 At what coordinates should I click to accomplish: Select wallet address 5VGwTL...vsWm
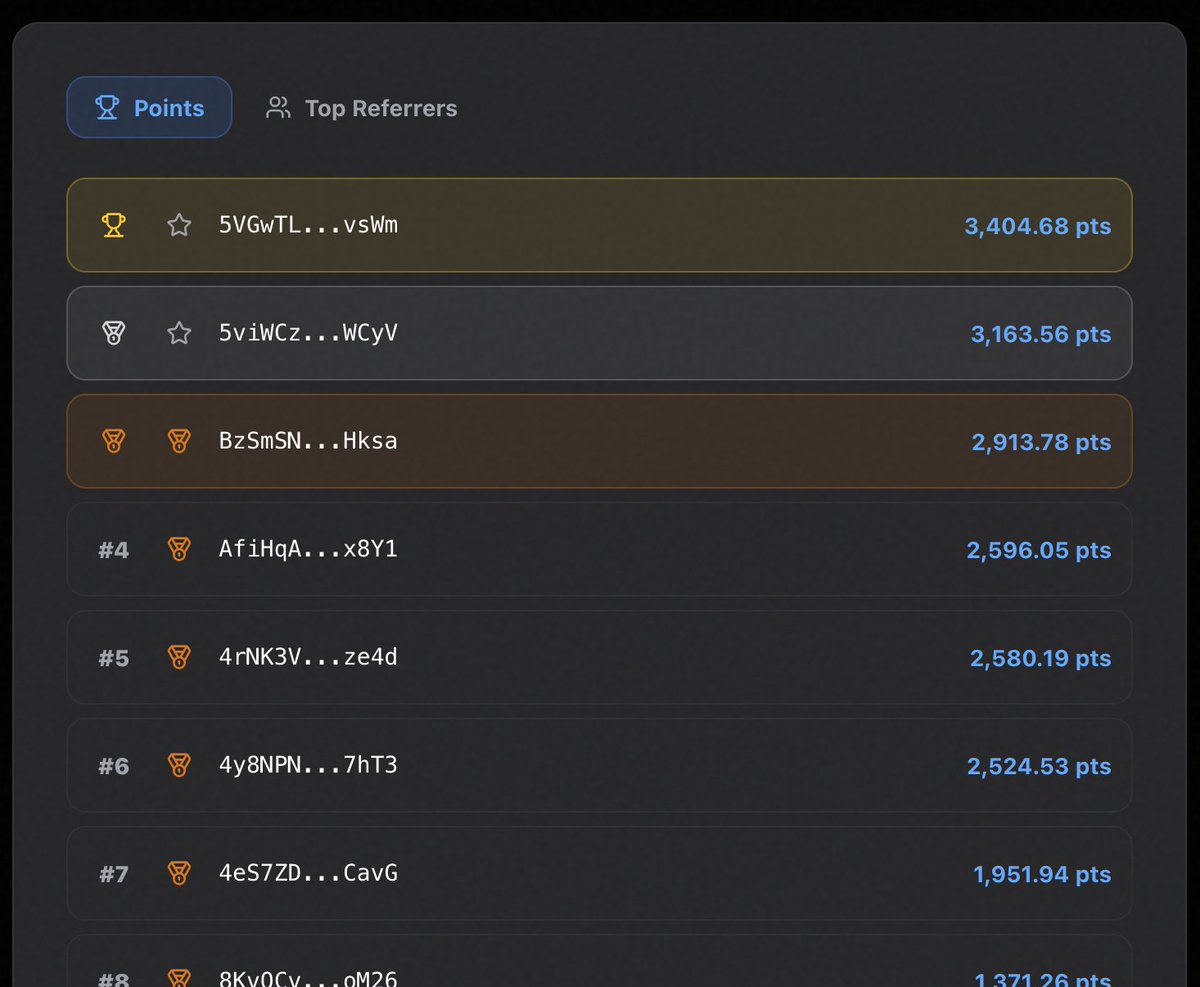tap(308, 225)
